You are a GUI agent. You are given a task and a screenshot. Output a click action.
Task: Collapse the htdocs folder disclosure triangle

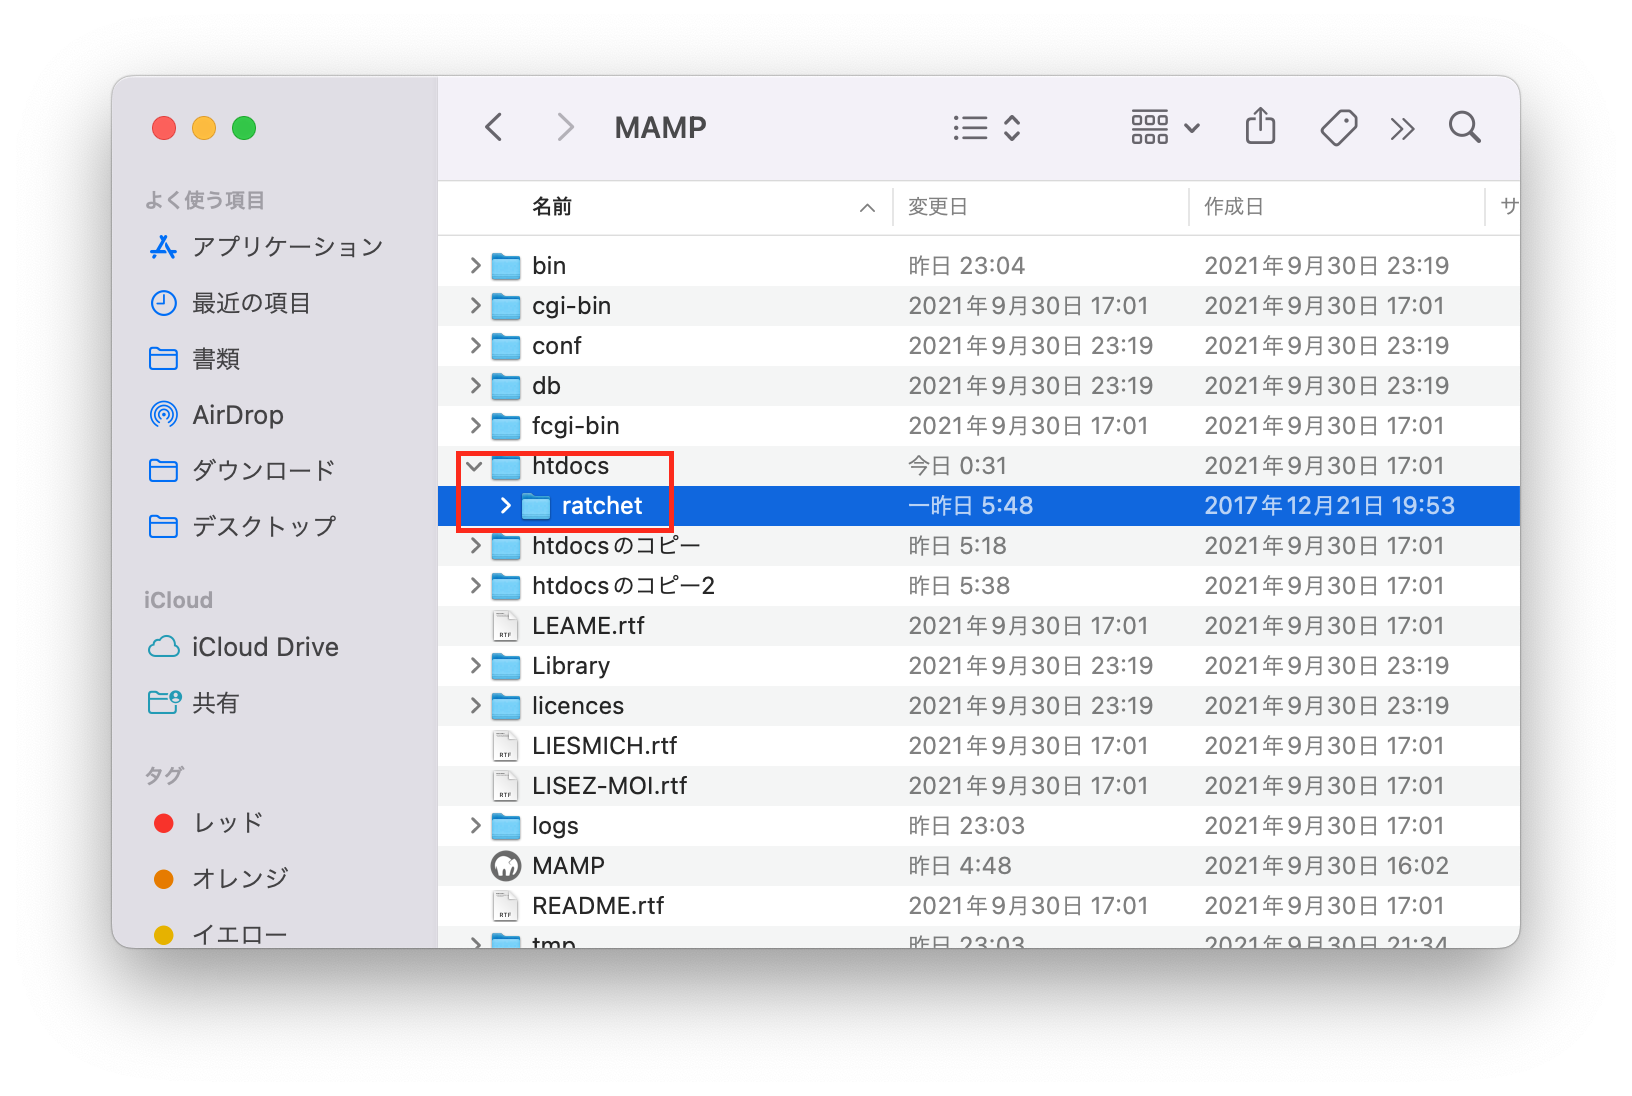tap(473, 465)
